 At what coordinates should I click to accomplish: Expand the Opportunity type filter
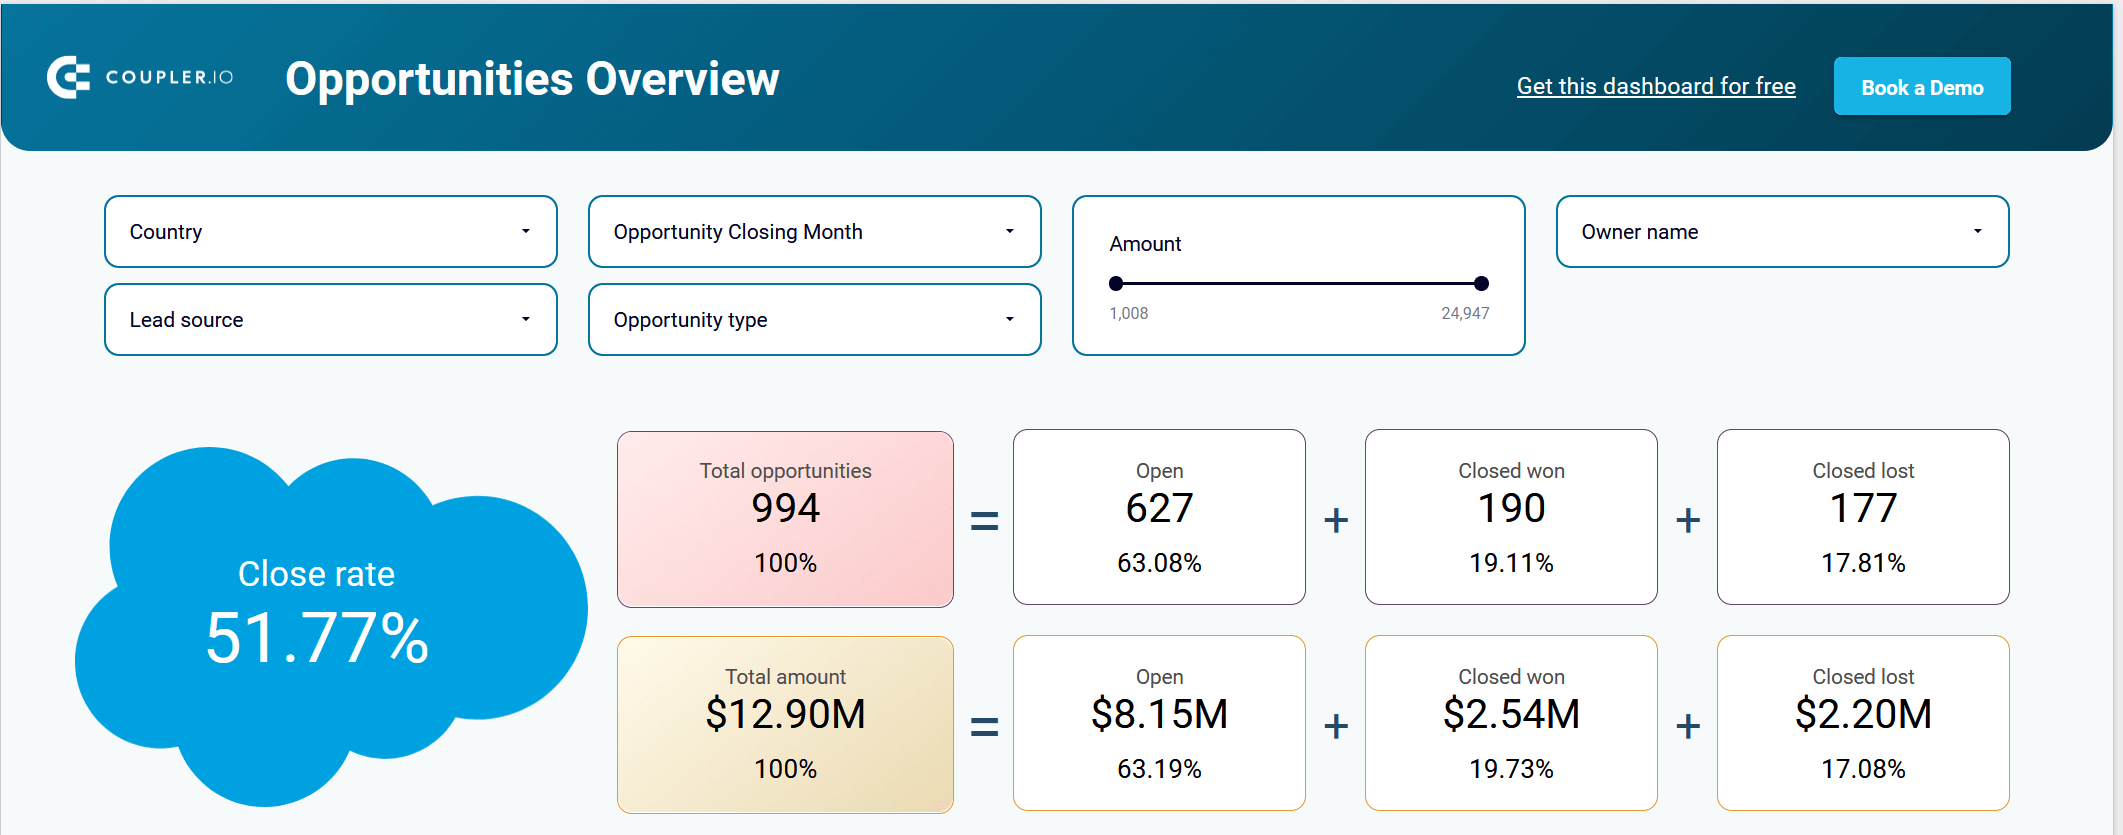[x=815, y=320]
